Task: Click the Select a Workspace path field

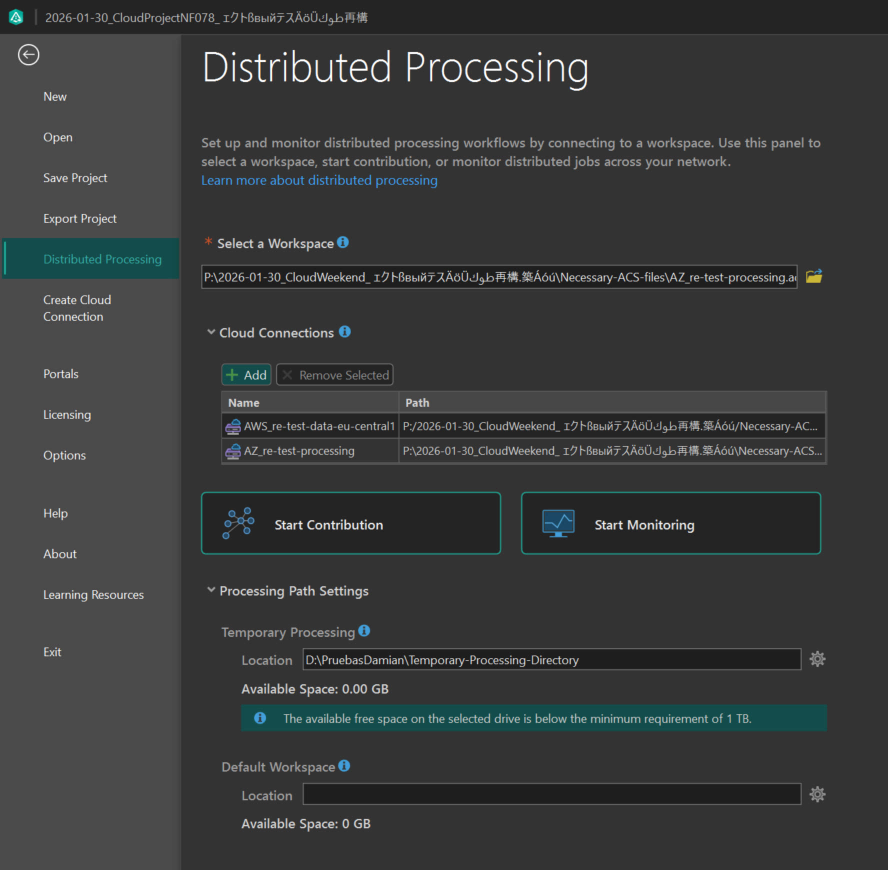Action: (499, 277)
